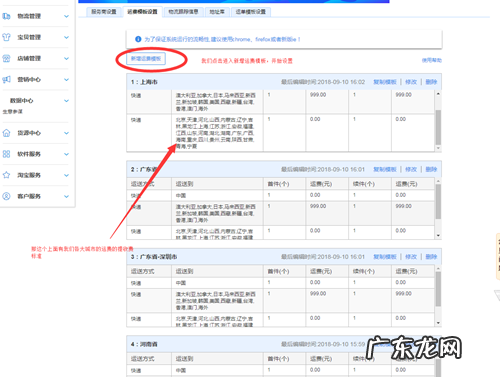
Task: Click 复制模板 for the 广东省-深圳市 template
Action: 385,257
